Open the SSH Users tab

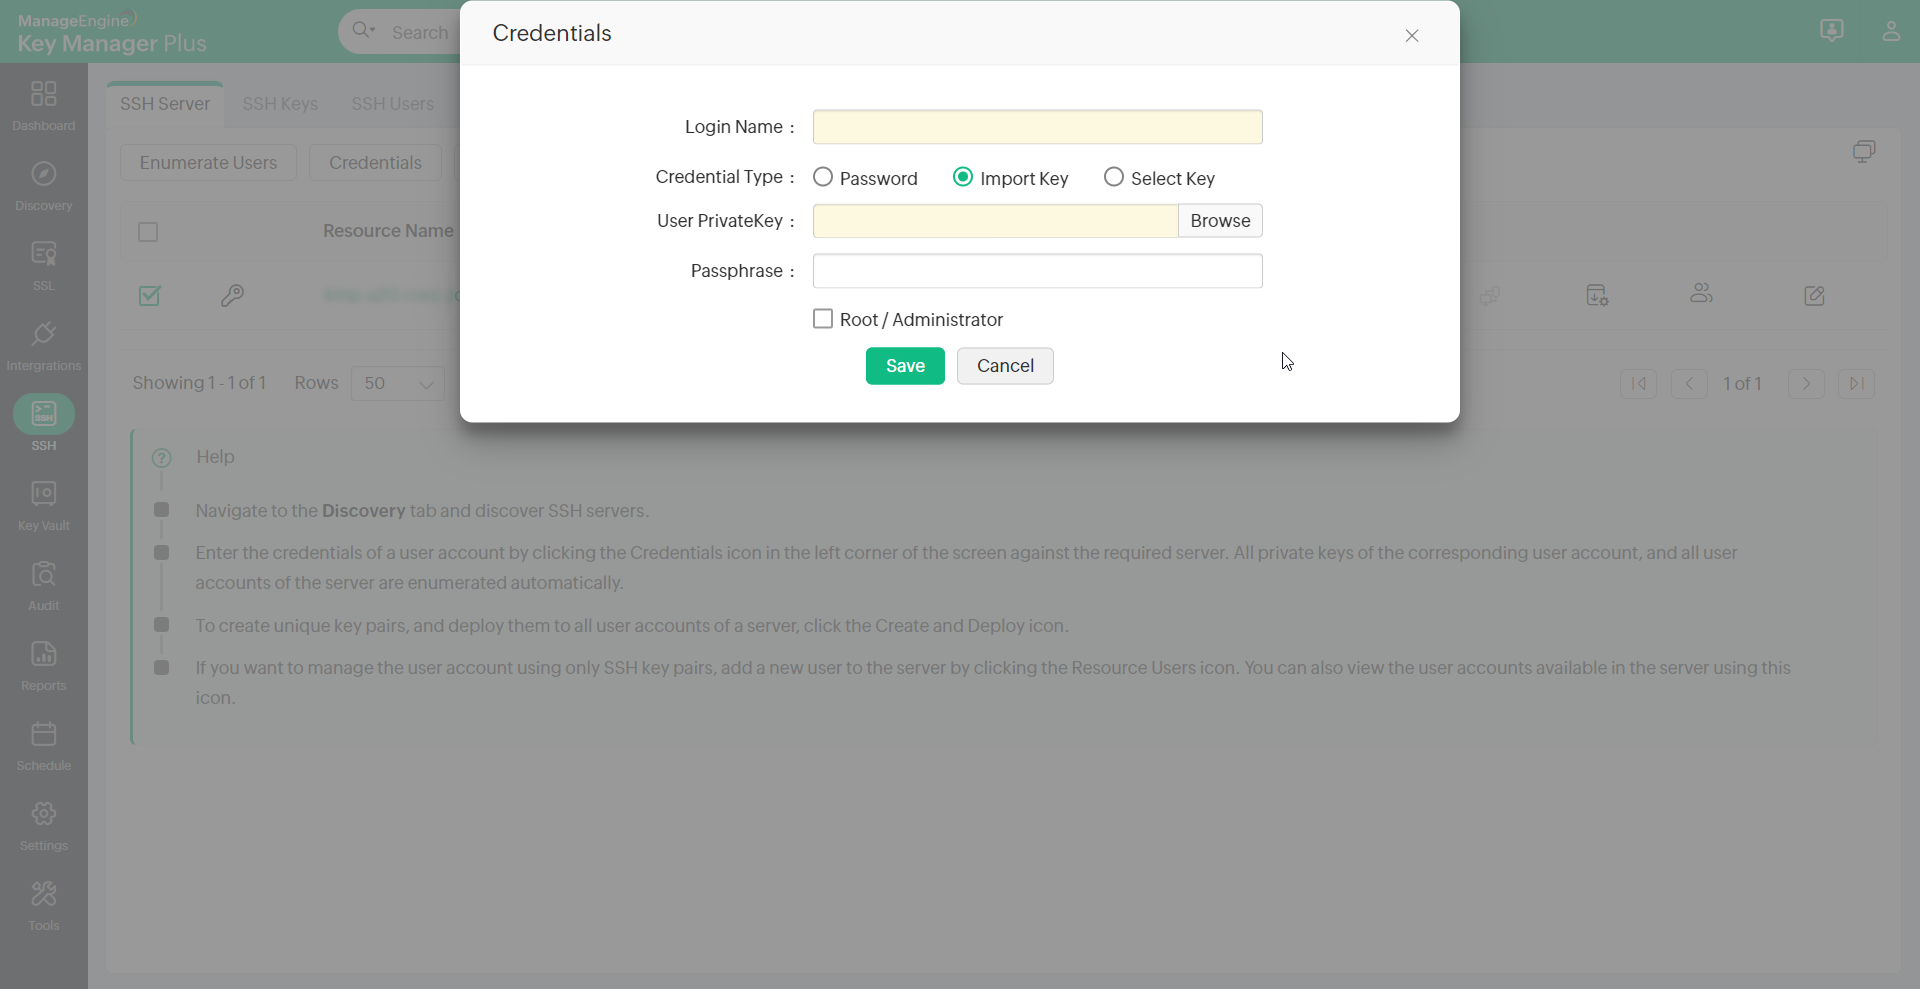pyautogui.click(x=393, y=103)
